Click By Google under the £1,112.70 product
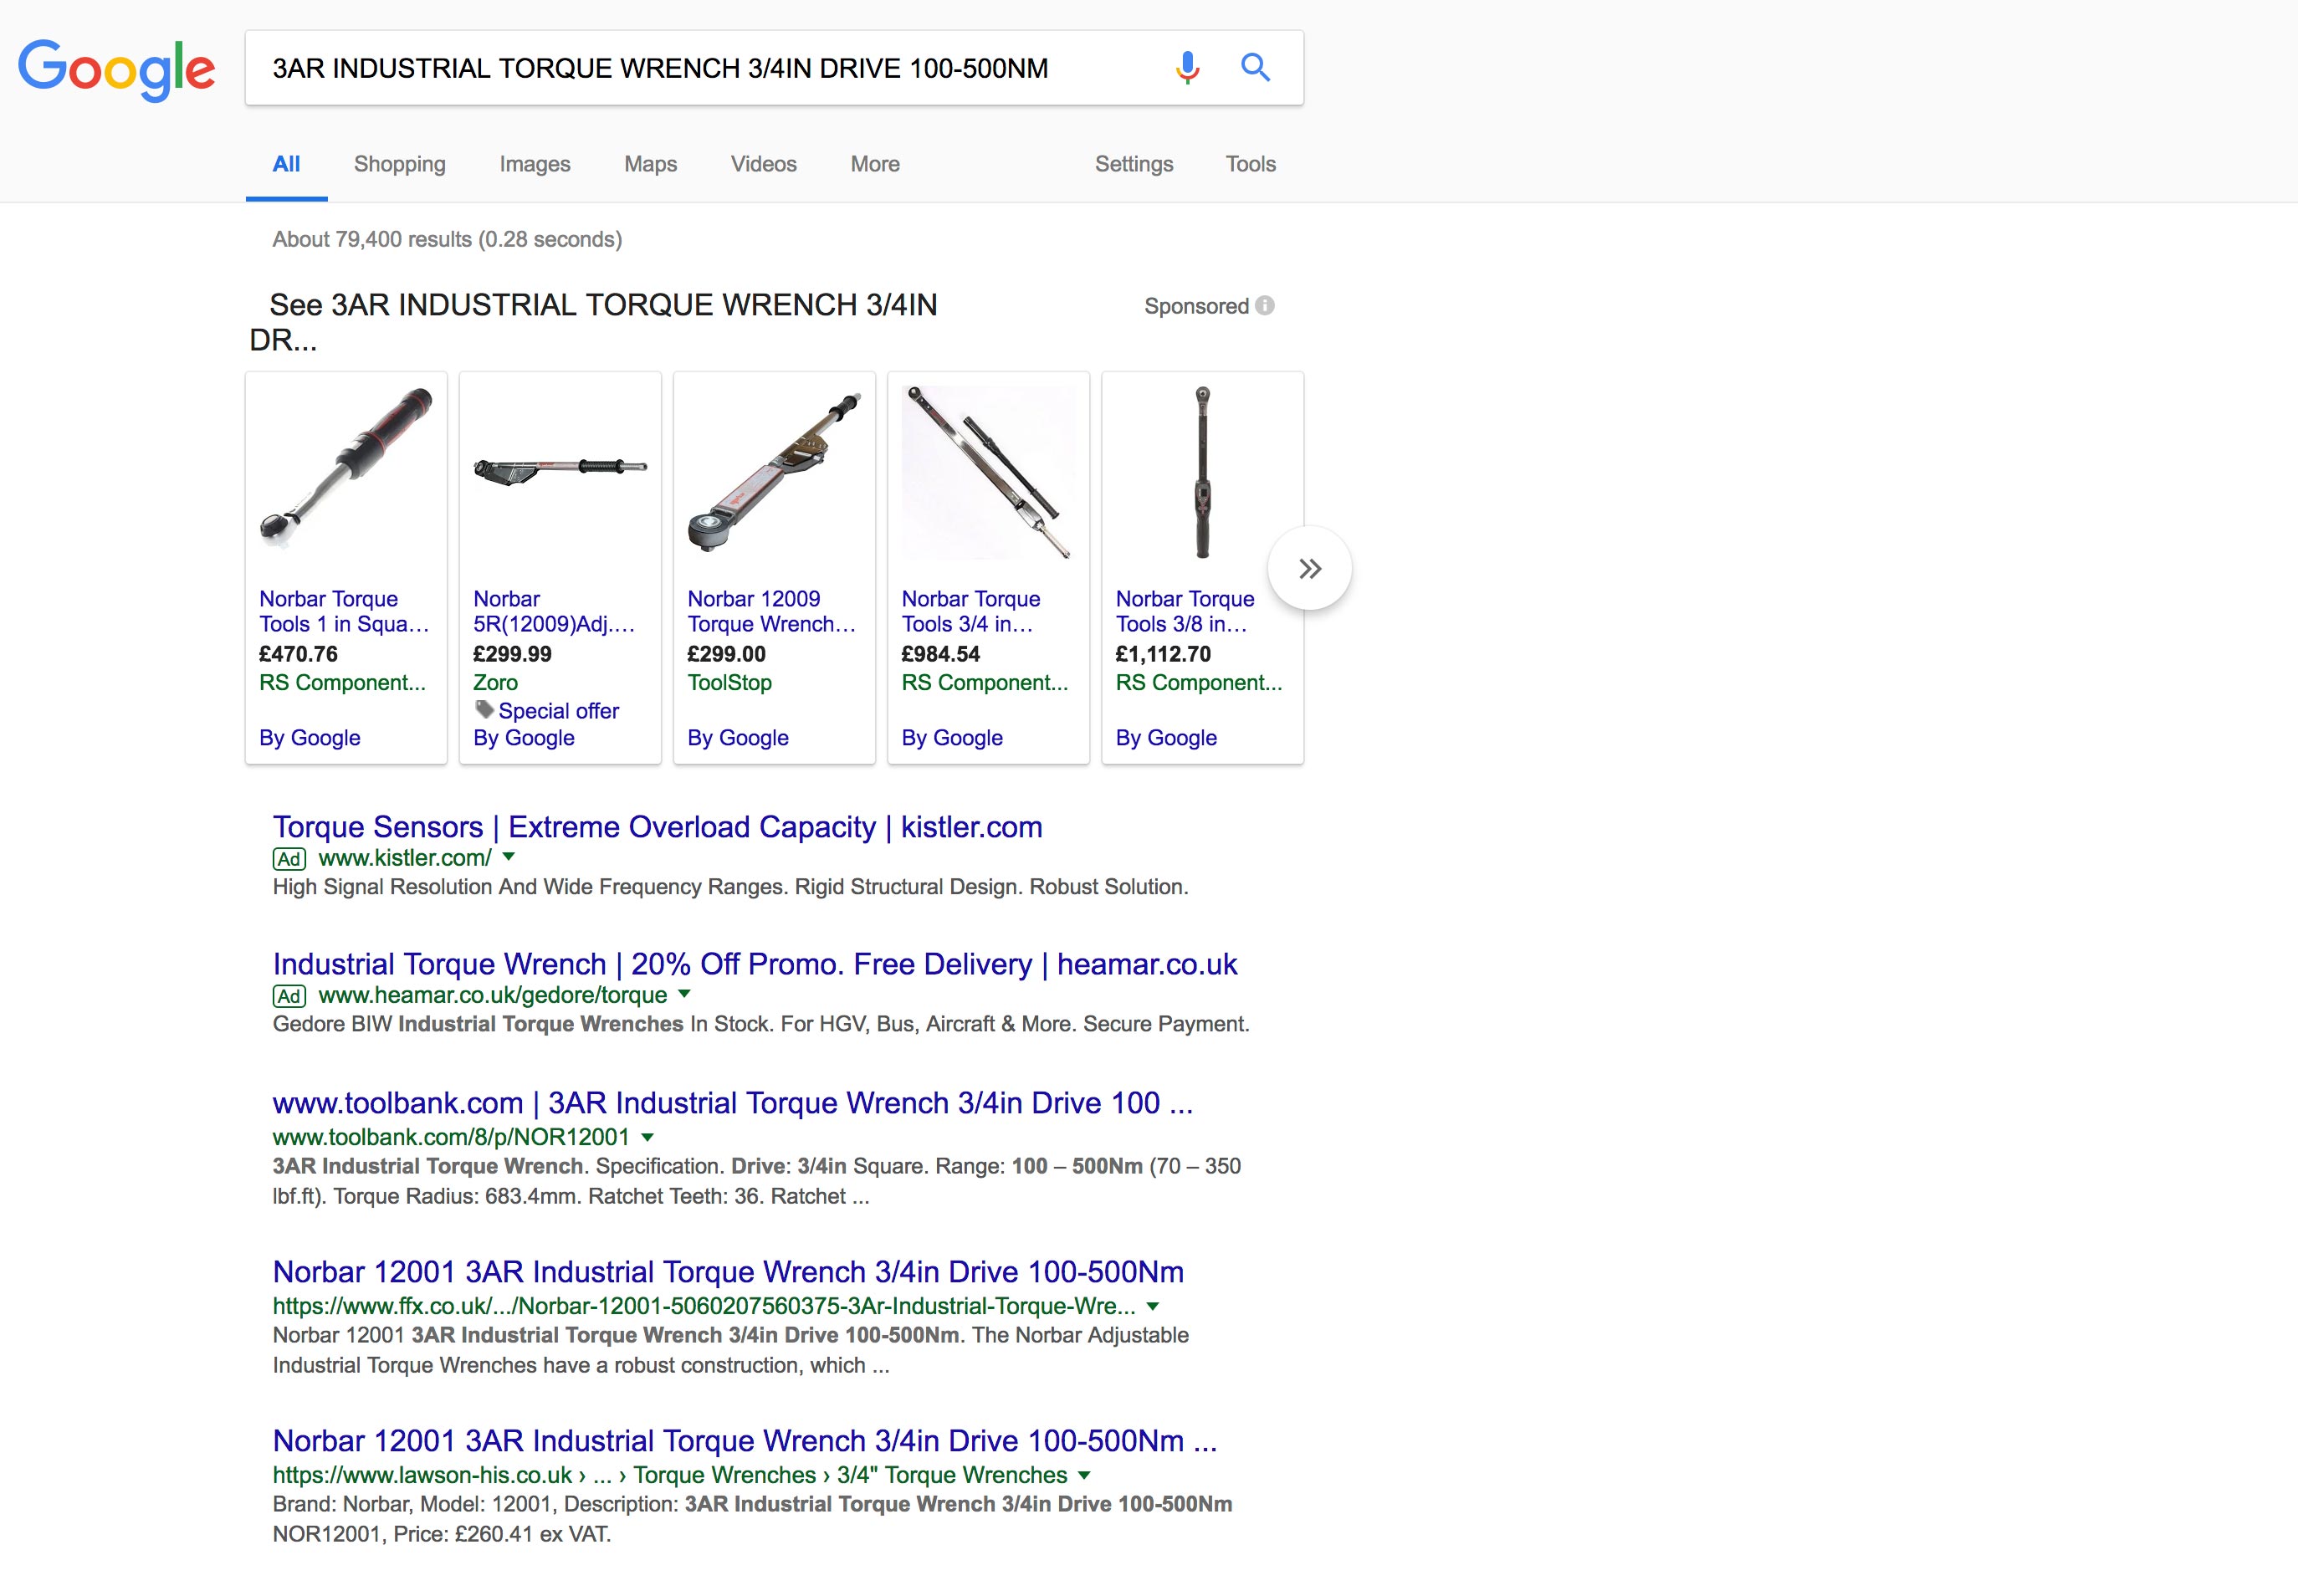 1165,738
